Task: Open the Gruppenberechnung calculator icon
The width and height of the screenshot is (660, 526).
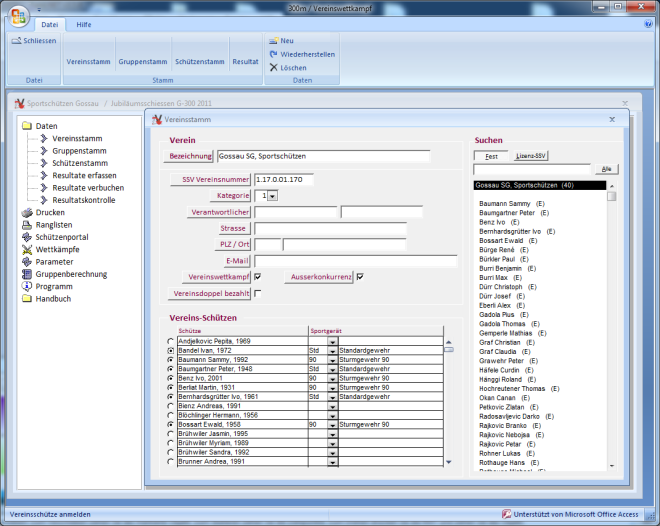Action: pos(28,274)
